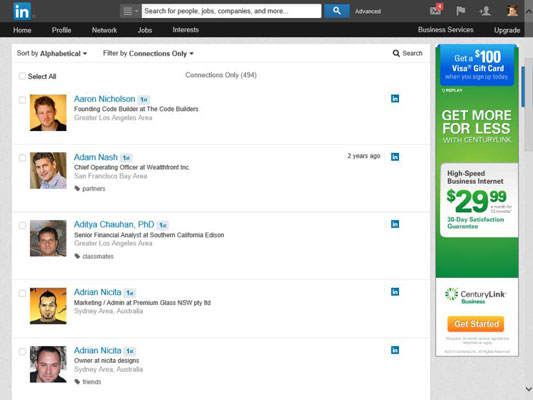Check the box for Aditya Chauhan, PhD
533x400 pixels.
click(x=22, y=225)
